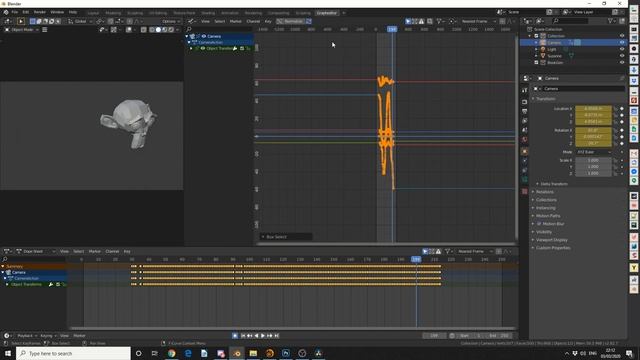This screenshot has height=360, width=640.
Task: Select Light object in the outliner
Action: (552, 49)
